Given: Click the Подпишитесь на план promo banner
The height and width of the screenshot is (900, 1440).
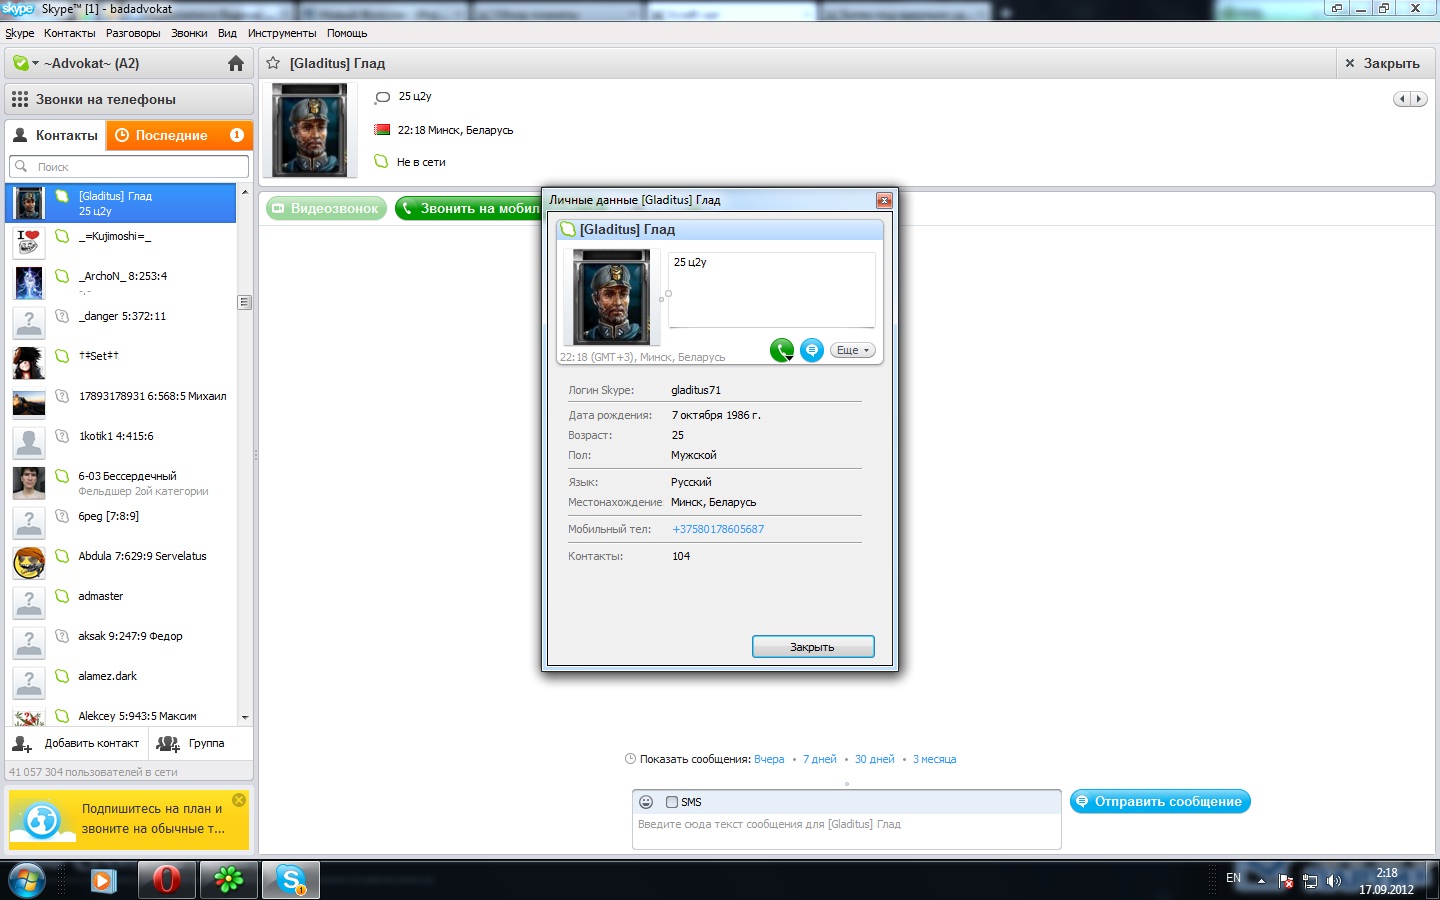Looking at the screenshot, I should pyautogui.click(x=129, y=819).
